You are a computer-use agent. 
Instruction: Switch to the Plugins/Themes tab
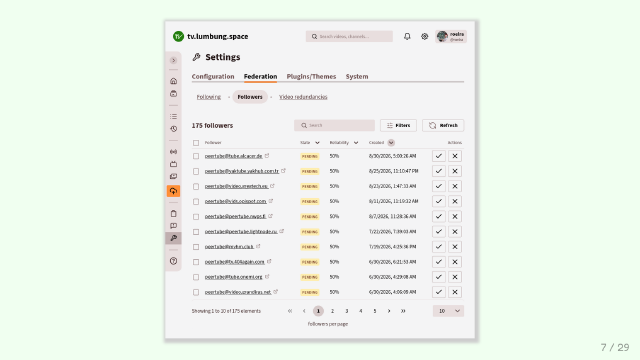(x=311, y=76)
